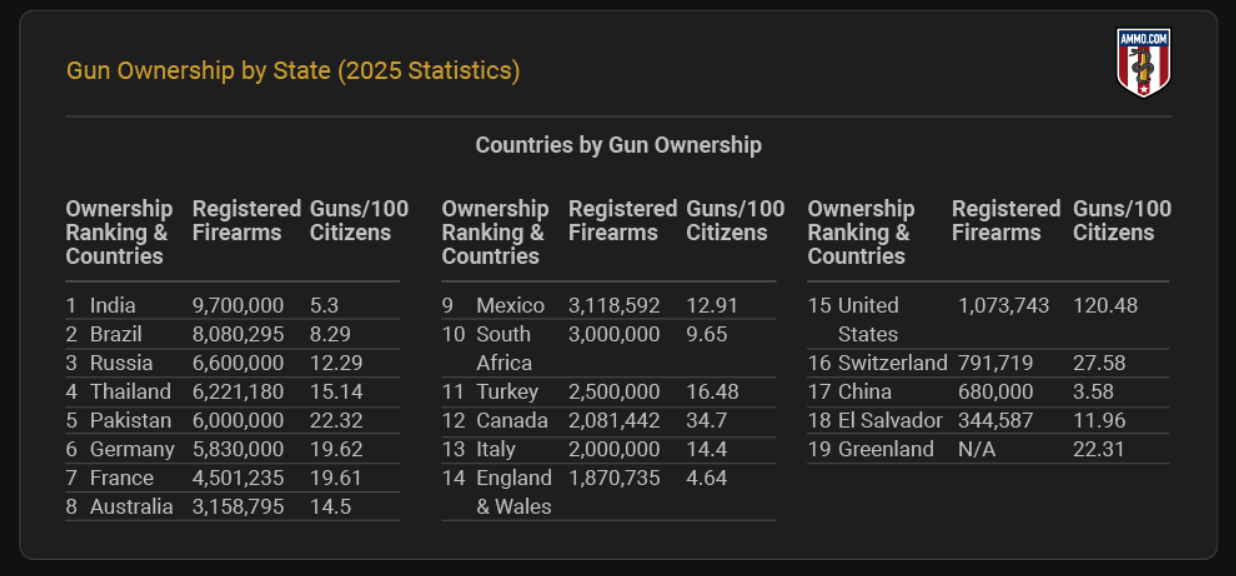
Task: Click the India row country name
Action: point(112,305)
